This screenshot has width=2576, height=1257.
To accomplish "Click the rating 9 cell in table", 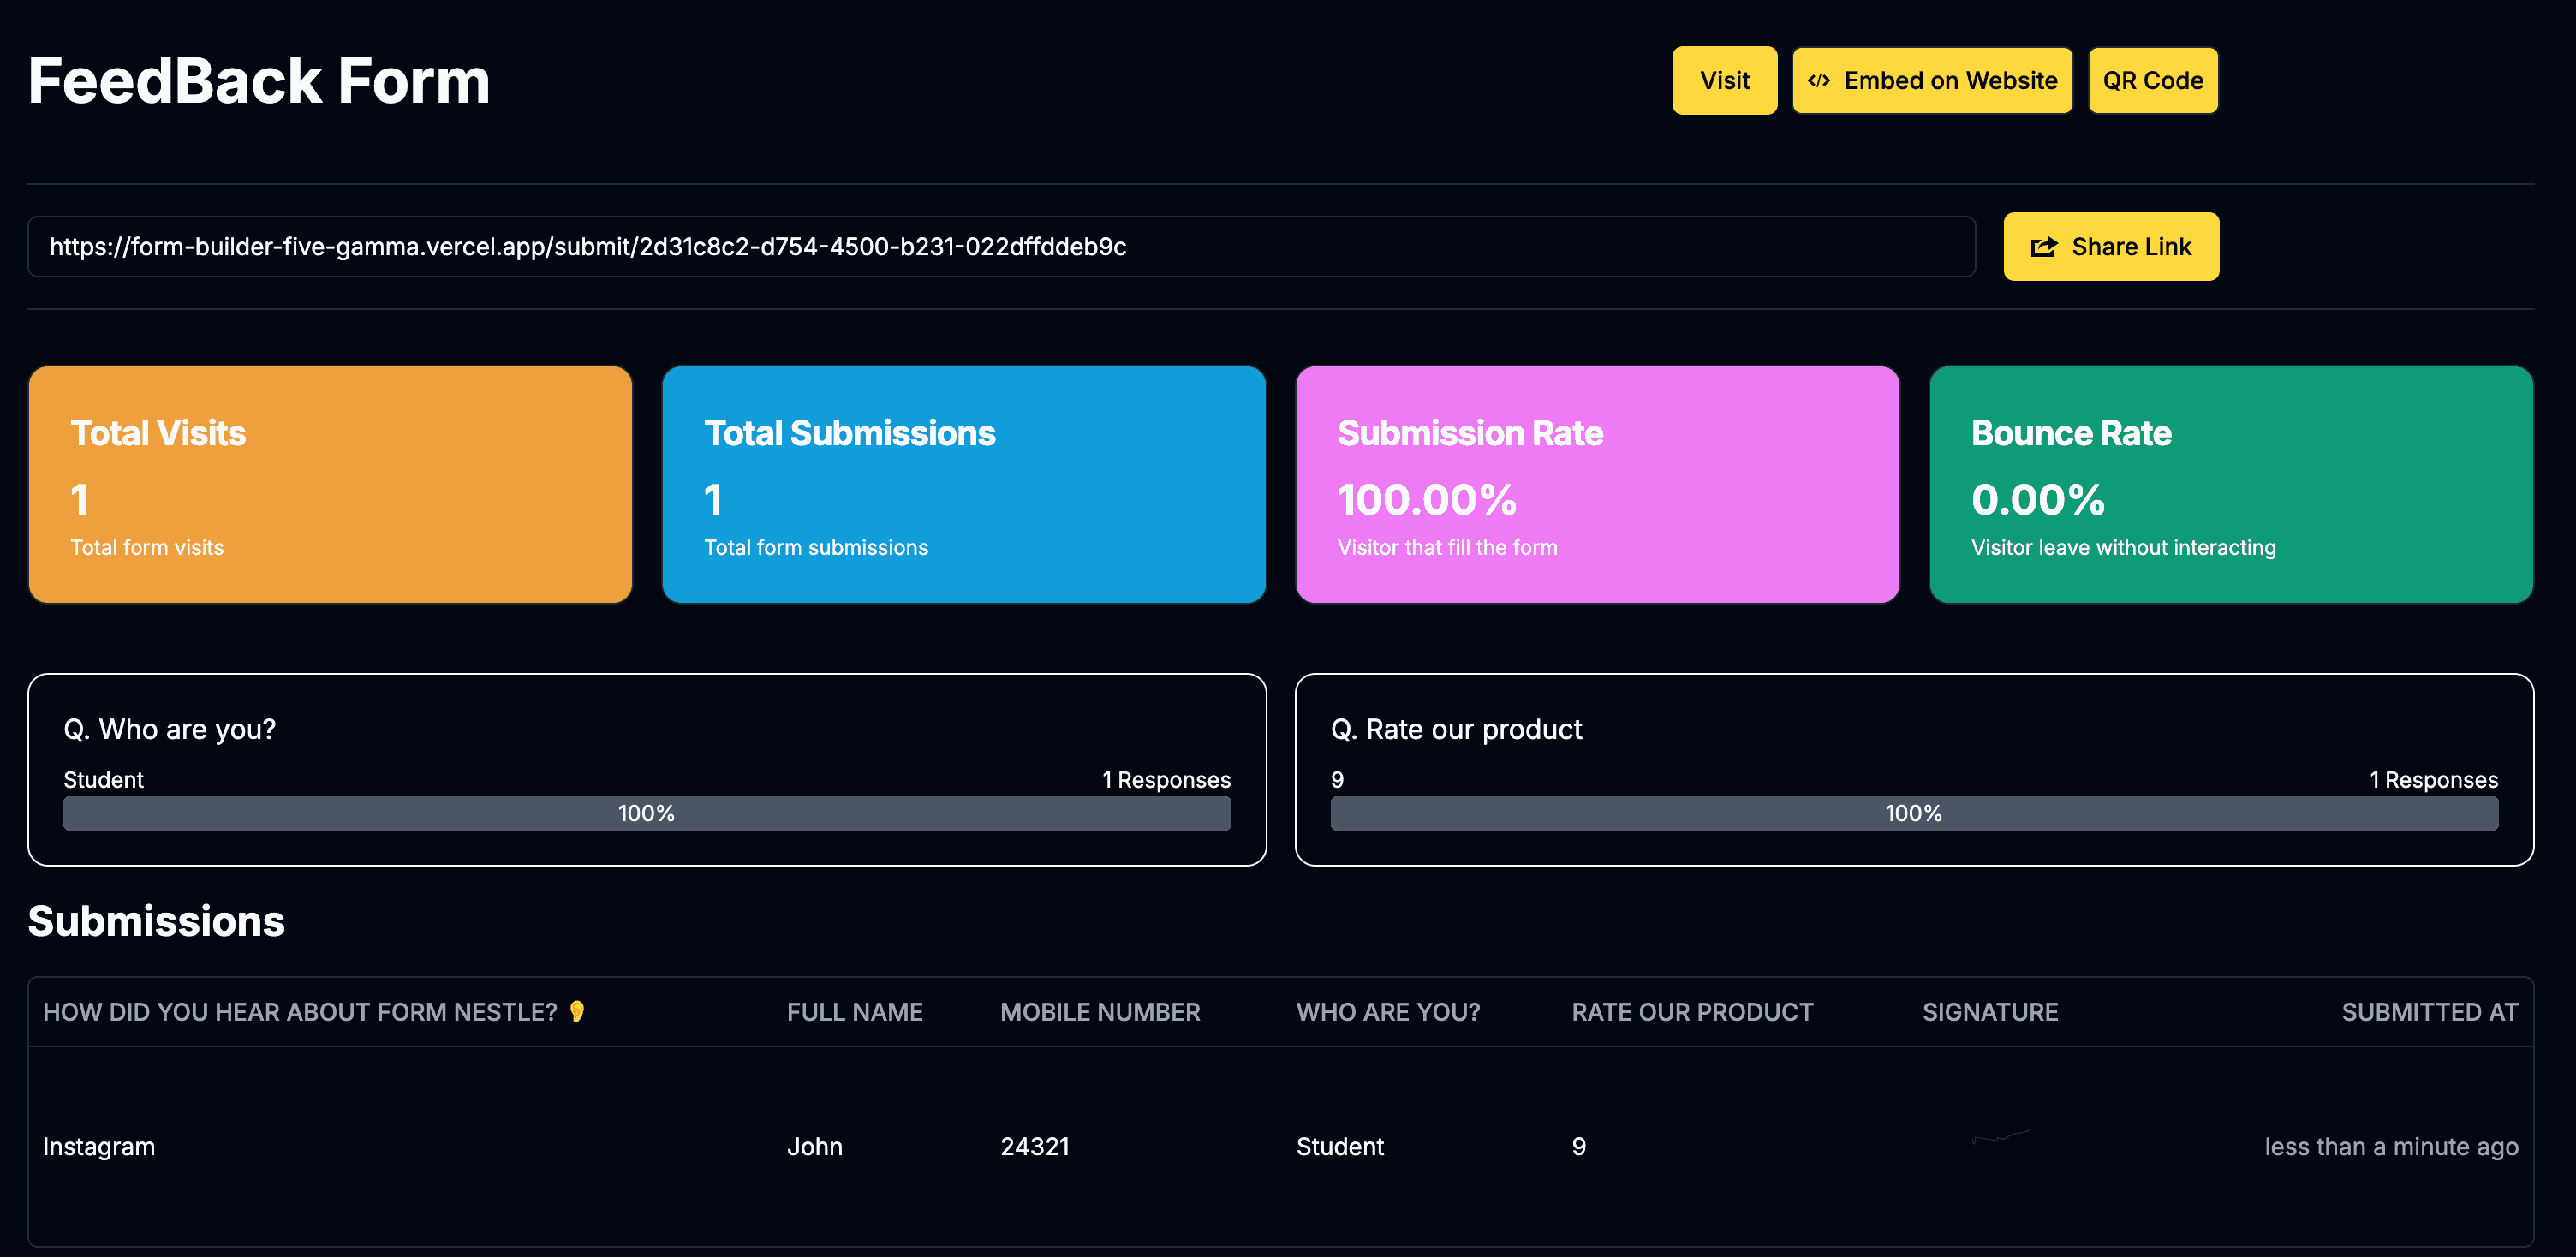I will tap(1578, 1146).
